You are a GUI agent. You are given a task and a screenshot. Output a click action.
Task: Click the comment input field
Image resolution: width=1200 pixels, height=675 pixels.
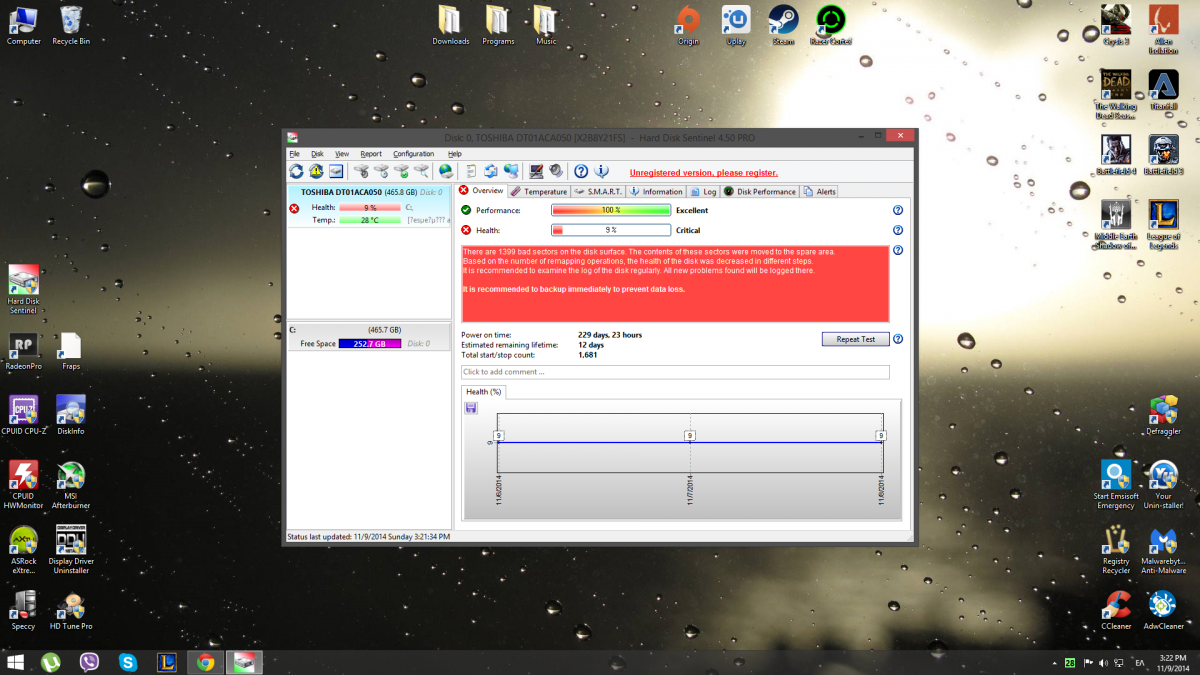click(675, 372)
